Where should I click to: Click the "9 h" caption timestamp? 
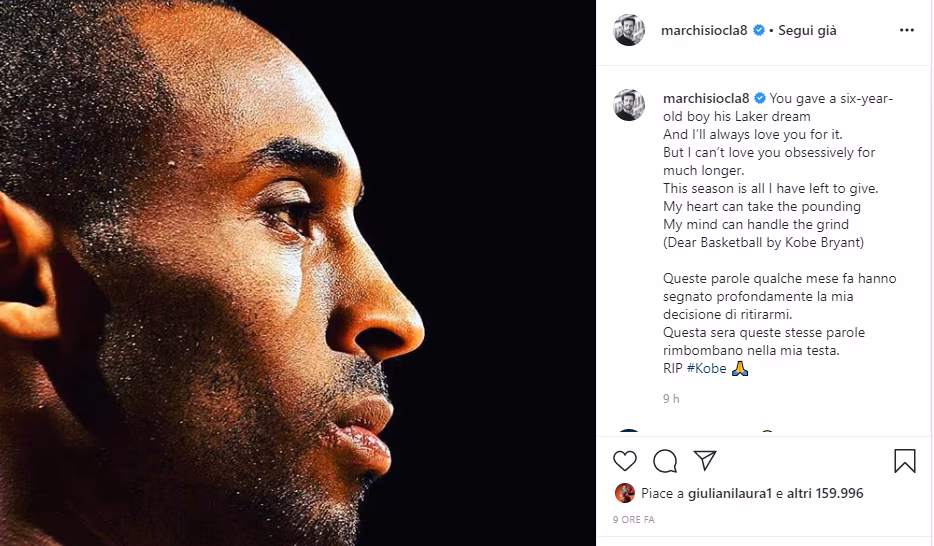coord(671,398)
